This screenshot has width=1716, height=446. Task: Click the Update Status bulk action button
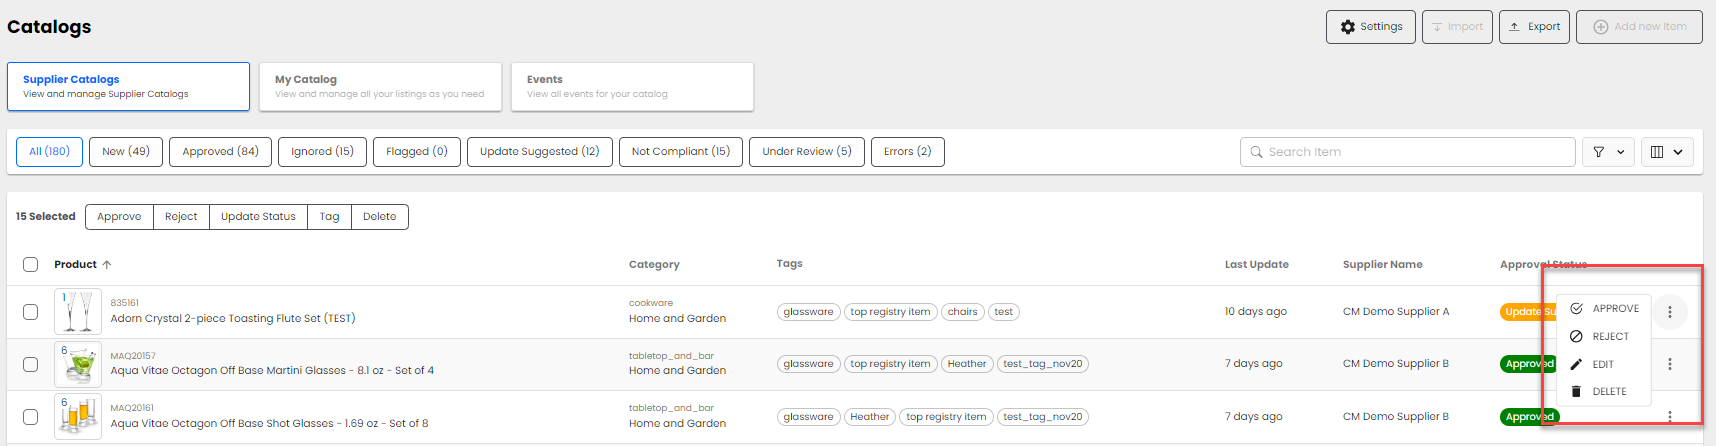click(258, 217)
